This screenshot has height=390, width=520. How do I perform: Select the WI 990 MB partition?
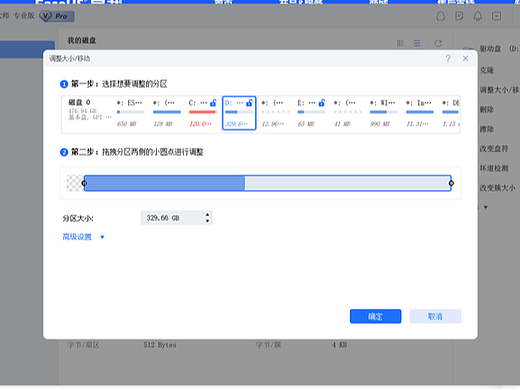pyautogui.click(x=383, y=113)
